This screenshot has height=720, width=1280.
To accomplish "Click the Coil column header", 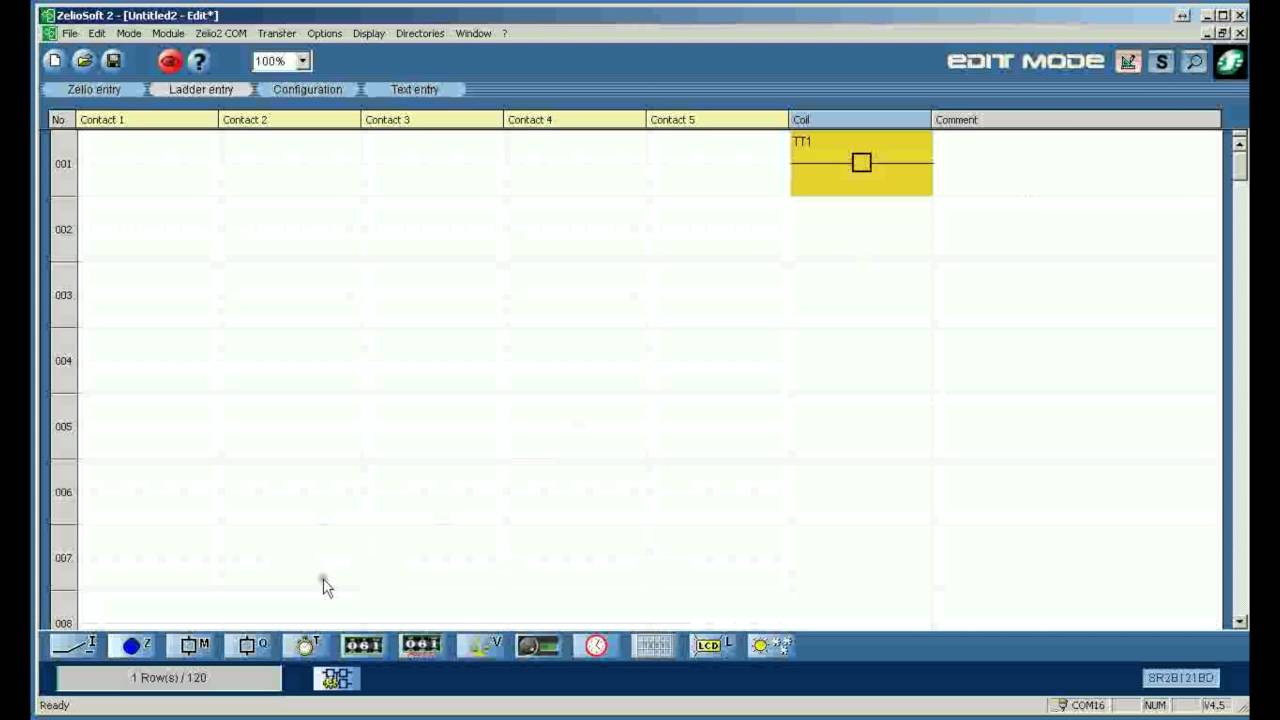I will pyautogui.click(x=861, y=120).
